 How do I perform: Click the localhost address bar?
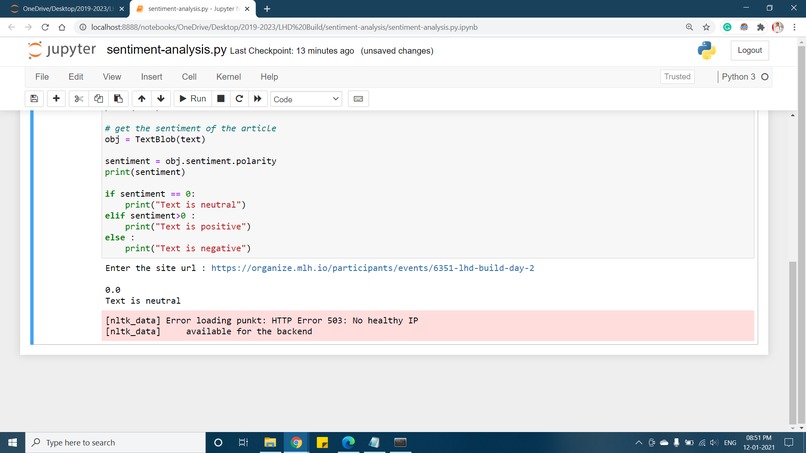point(380,27)
